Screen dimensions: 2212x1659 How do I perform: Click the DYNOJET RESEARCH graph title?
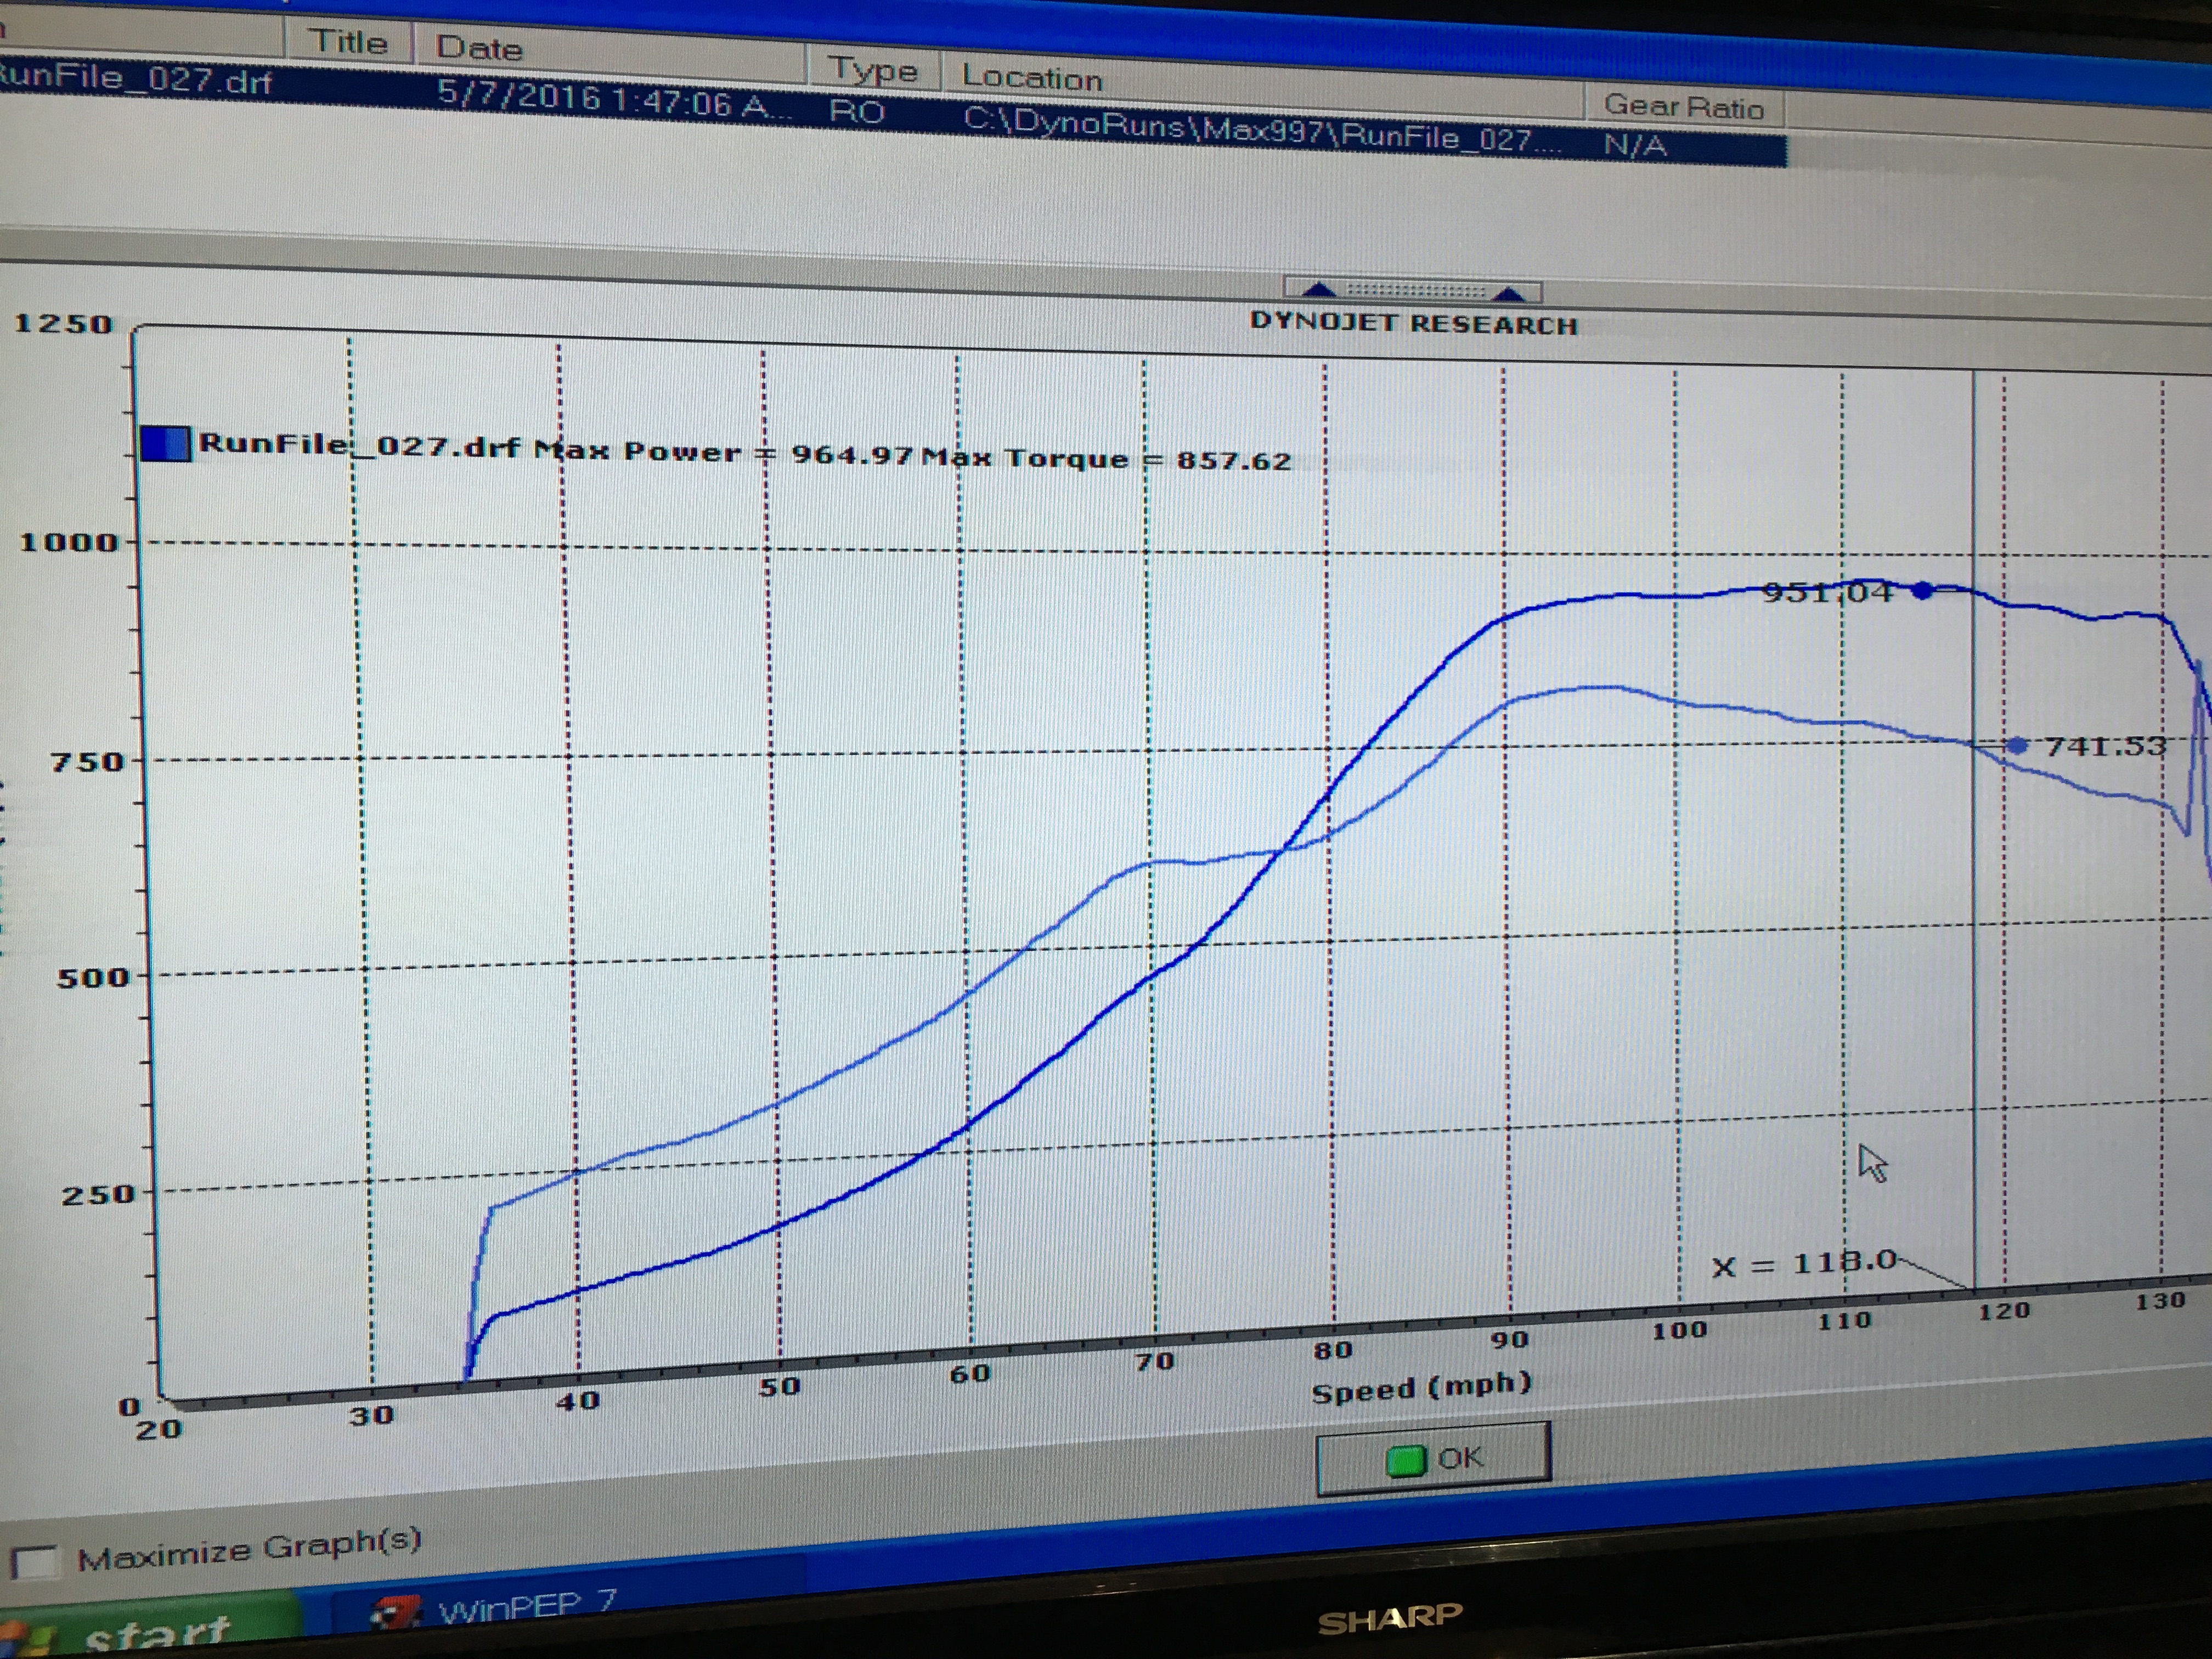[x=1414, y=324]
